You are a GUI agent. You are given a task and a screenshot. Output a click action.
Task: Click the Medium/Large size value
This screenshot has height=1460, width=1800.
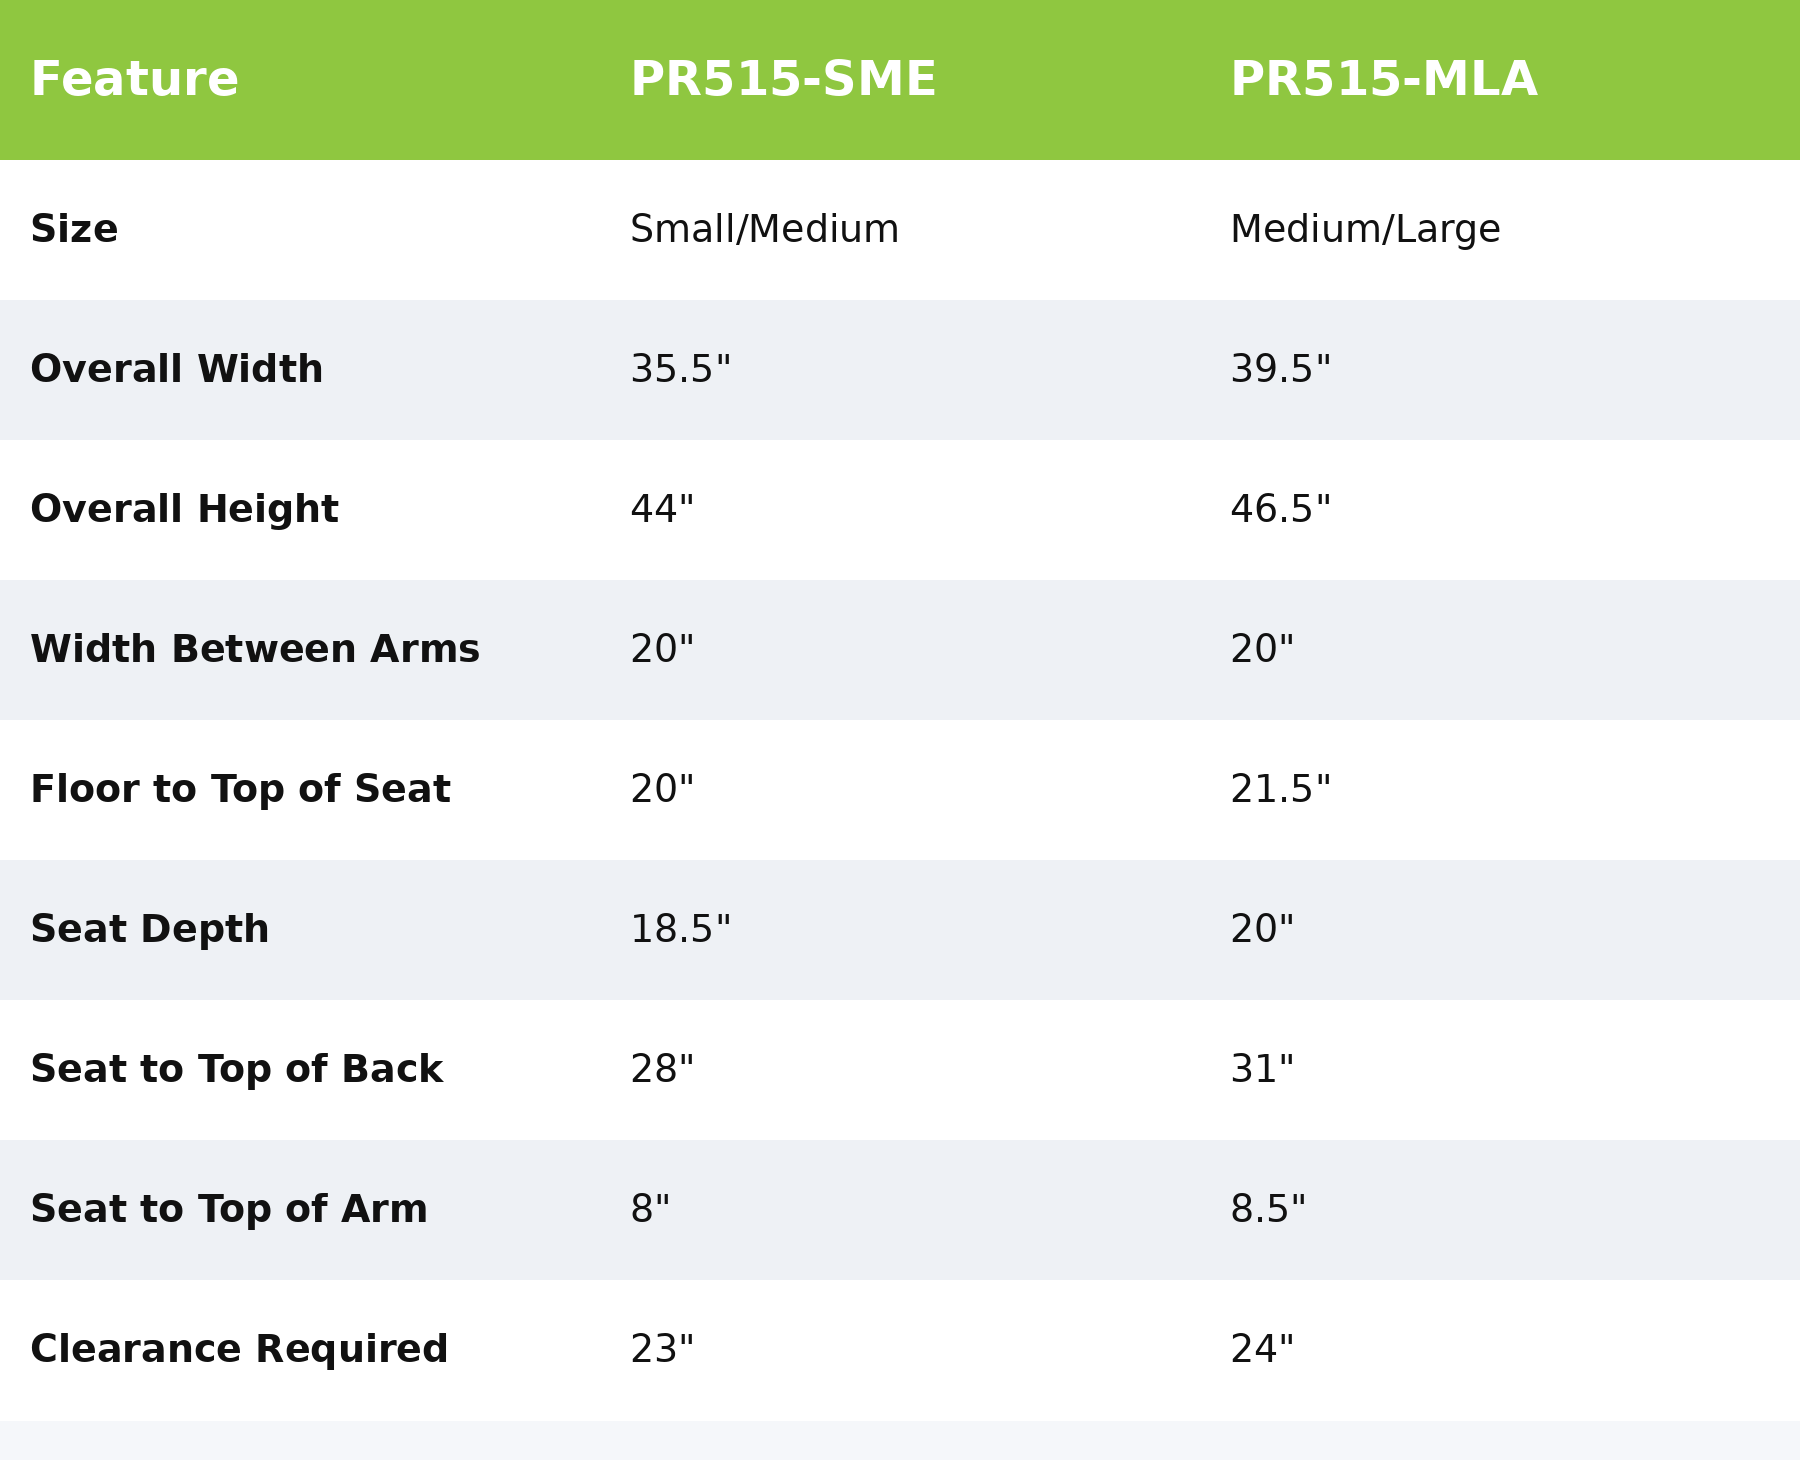click(x=1365, y=230)
